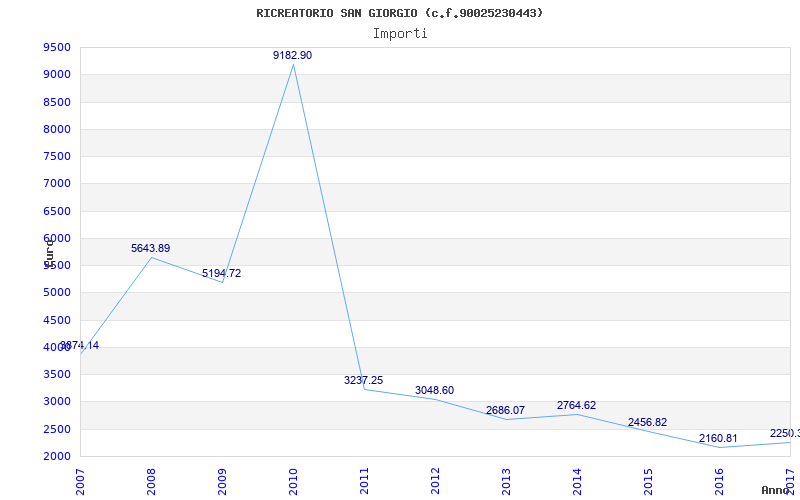Viewport: 800px width, 500px height.
Task: Click the 2017 data label at the right edge
Action: pos(785,434)
